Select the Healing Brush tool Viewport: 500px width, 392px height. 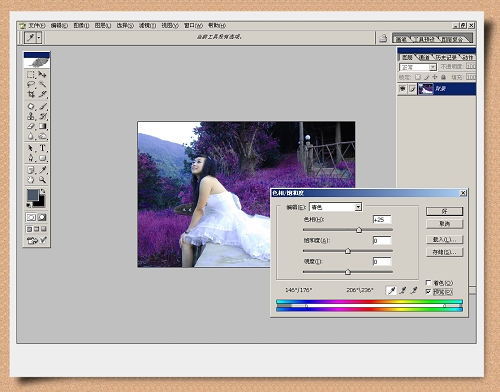tap(31, 107)
